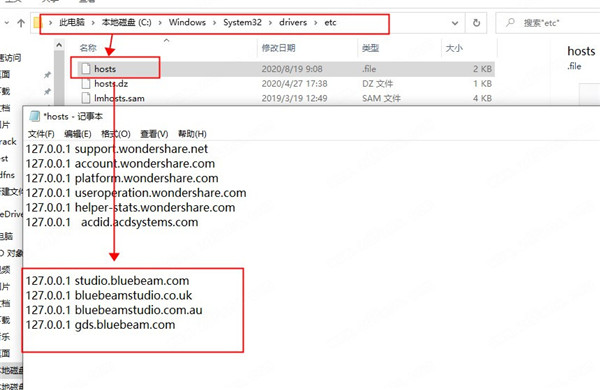Select drivers in the address path
This screenshot has width=600, height=390.
point(293,23)
